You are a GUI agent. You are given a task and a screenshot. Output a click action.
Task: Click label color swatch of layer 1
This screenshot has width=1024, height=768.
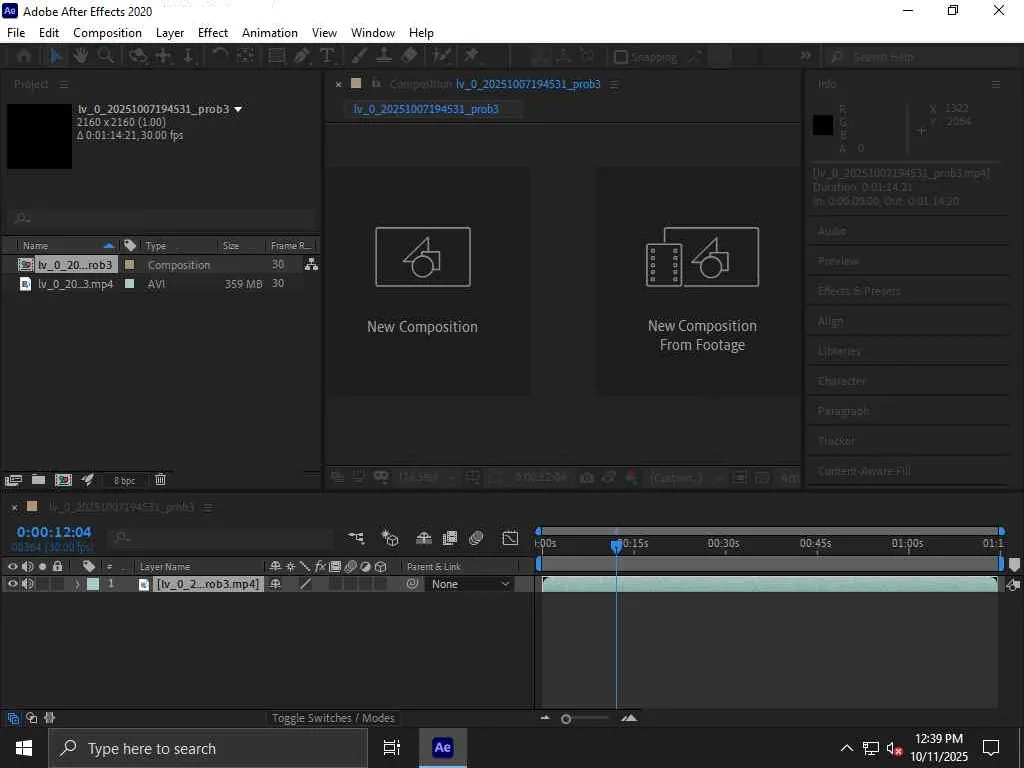pos(93,584)
